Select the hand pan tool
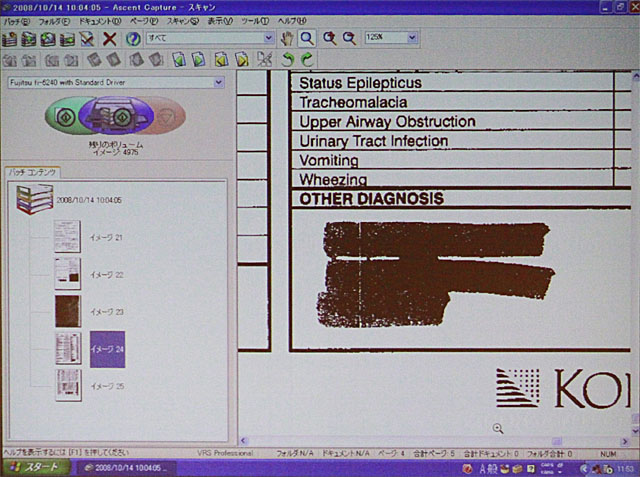The image size is (640, 477). [287, 38]
